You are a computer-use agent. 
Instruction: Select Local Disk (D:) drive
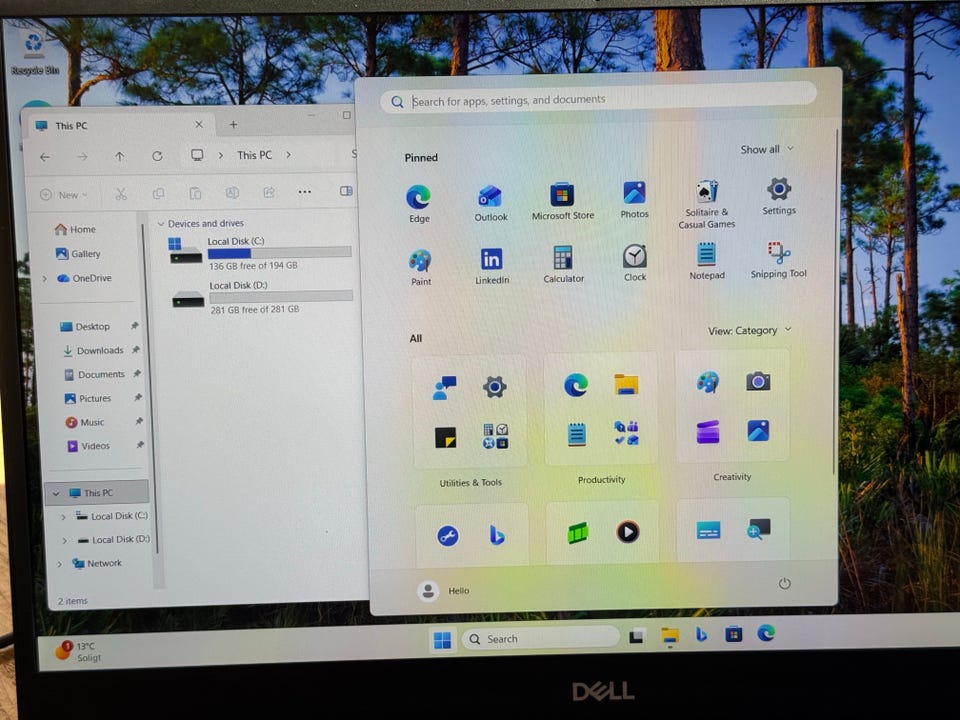click(262, 297)
